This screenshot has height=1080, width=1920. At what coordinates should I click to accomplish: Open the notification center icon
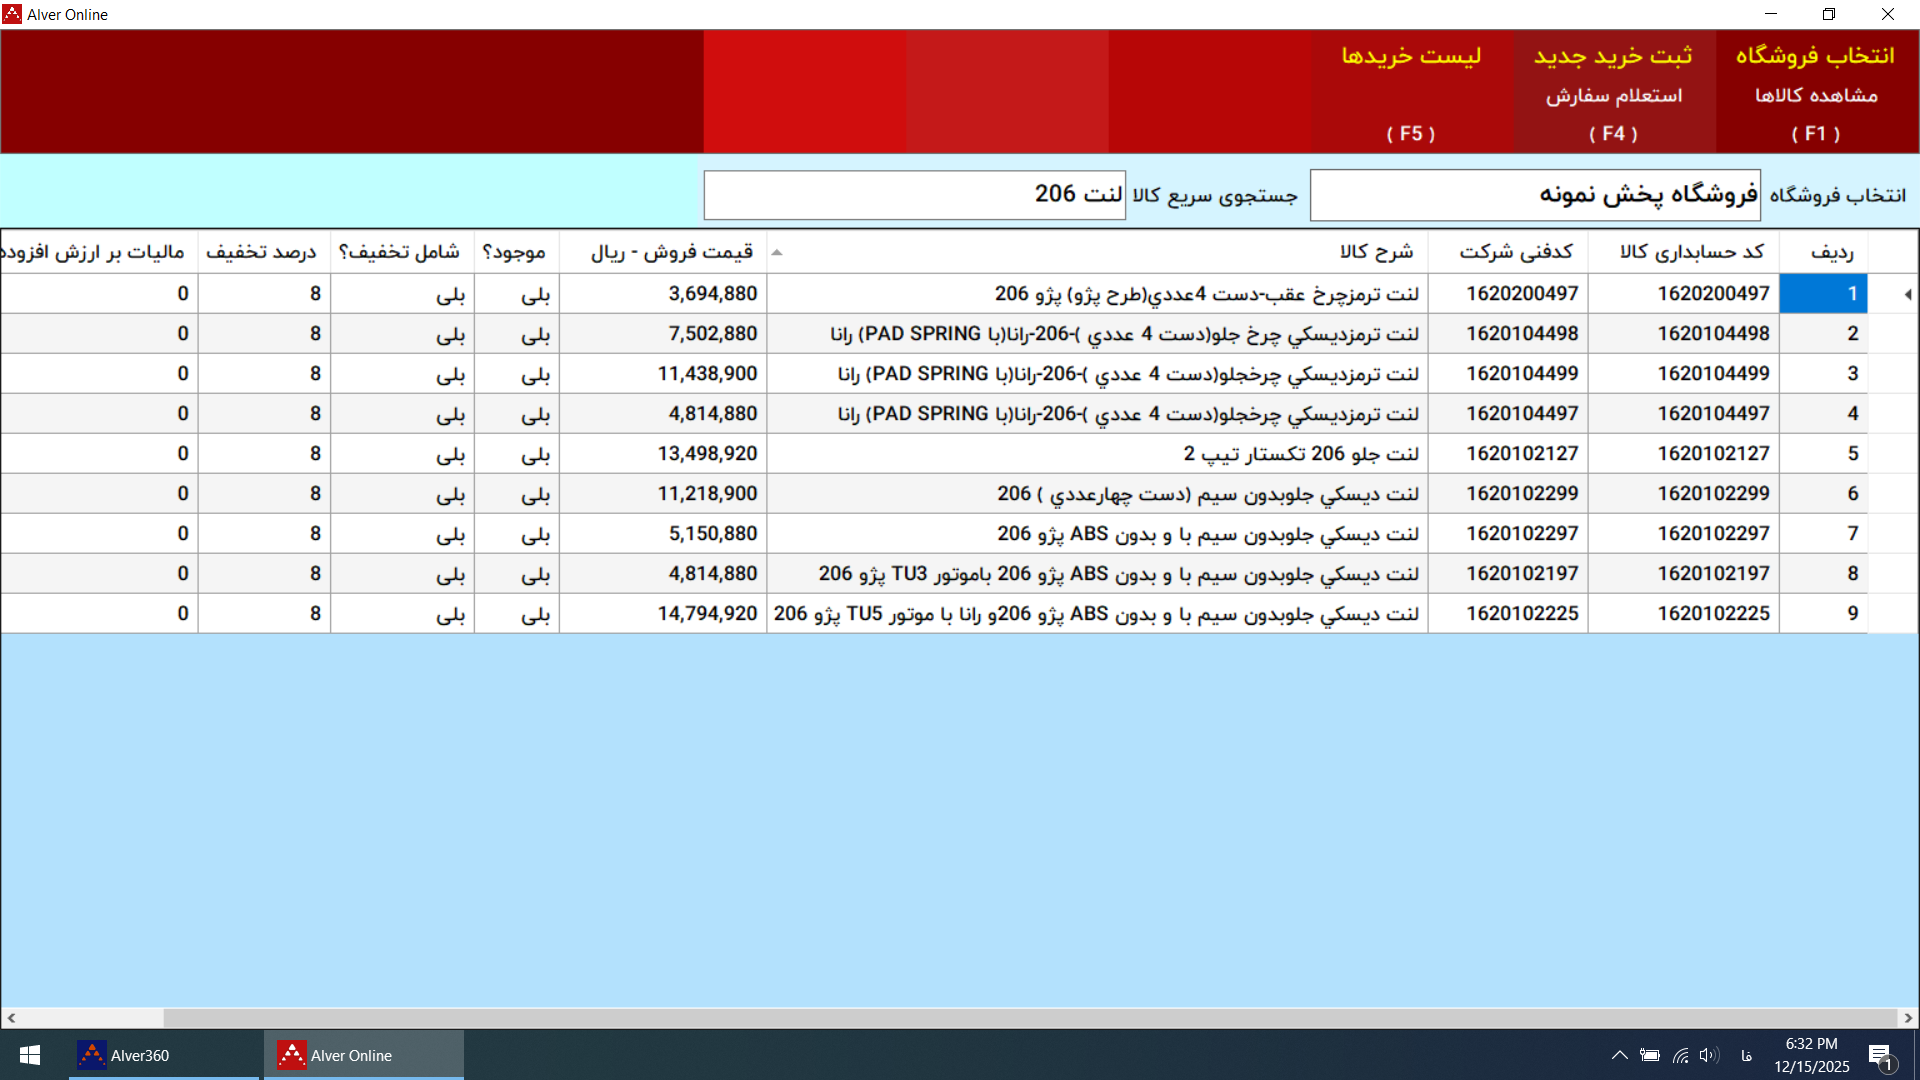(1880, 1056)
